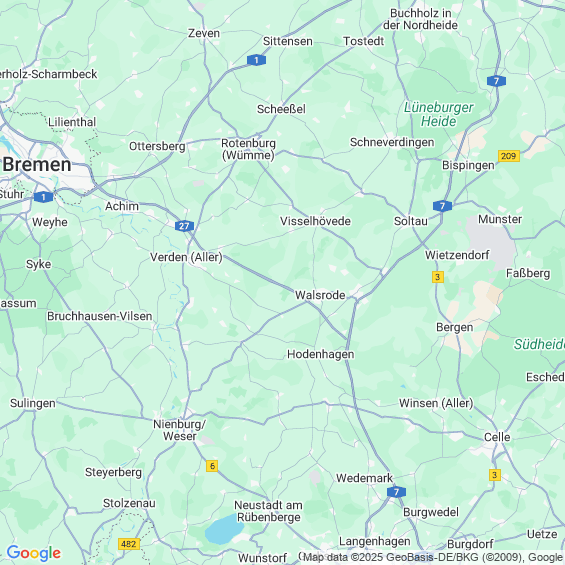Select the Verden (Aller) town label
565x565 pixels.
(186, 257)
